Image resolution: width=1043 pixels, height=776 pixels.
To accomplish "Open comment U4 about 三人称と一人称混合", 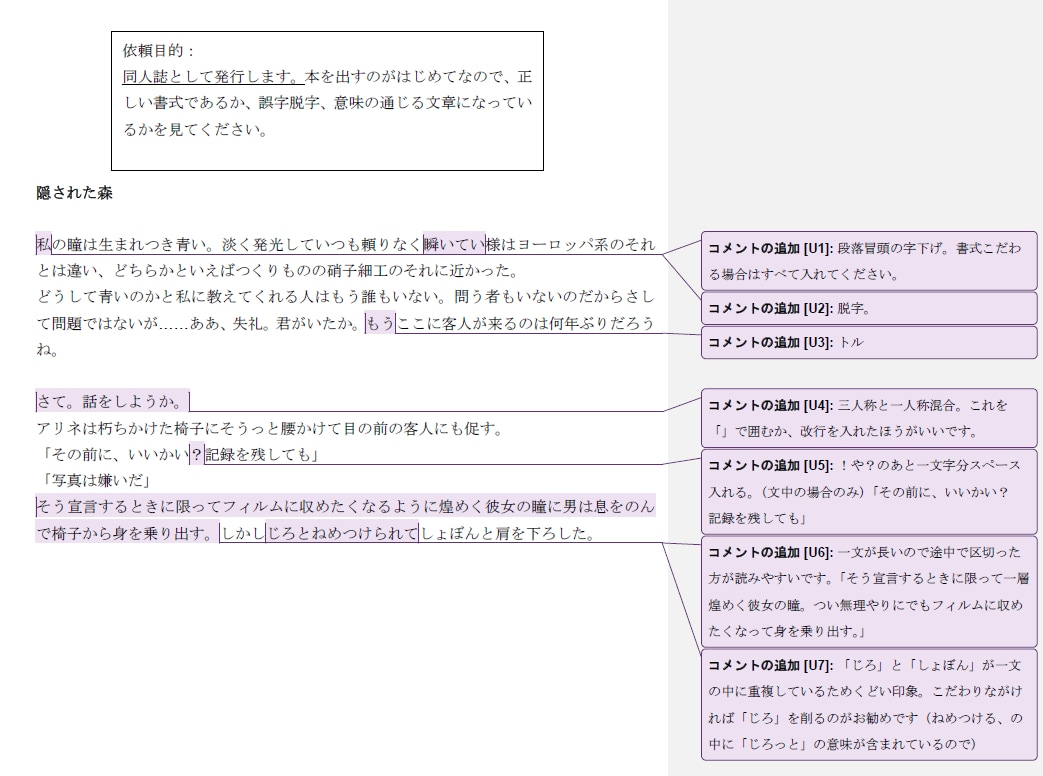I will (x=869, y=418).
